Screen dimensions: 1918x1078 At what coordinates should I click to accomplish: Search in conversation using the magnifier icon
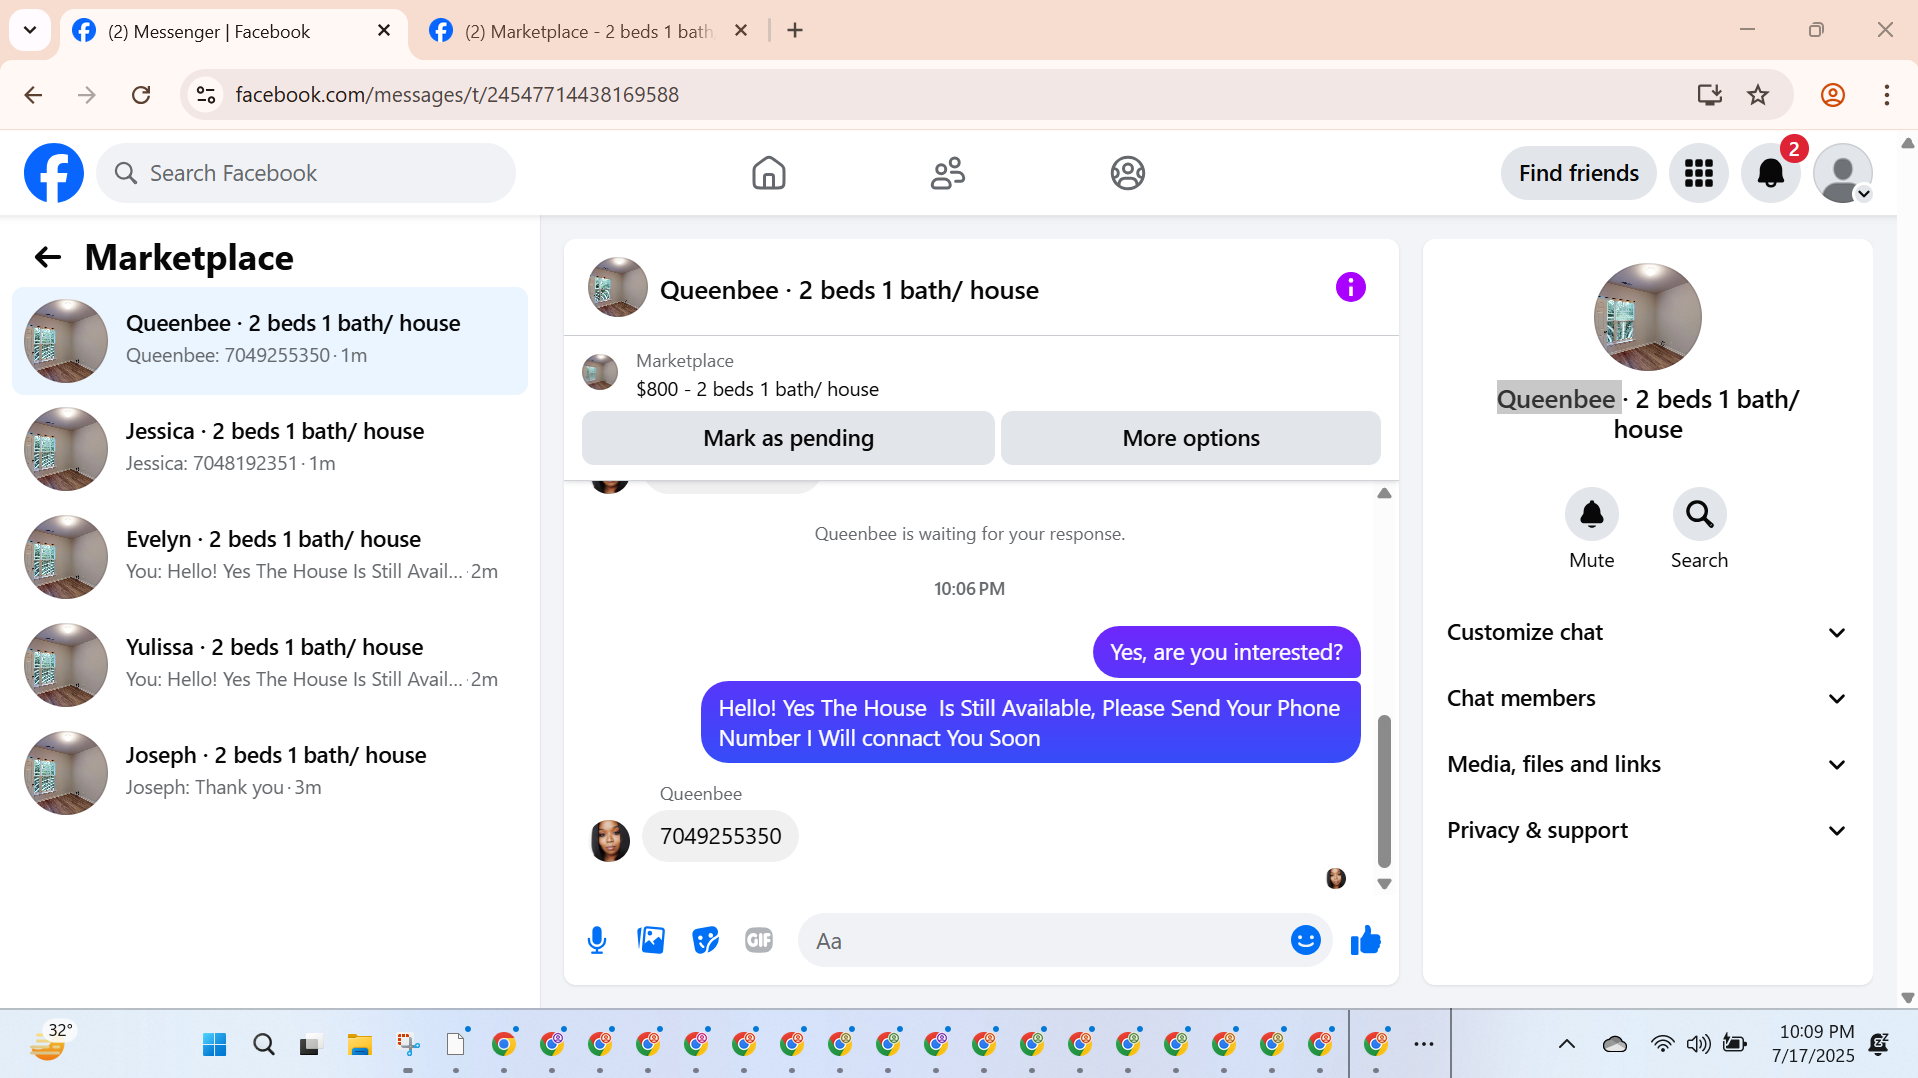coord(1699,514)
